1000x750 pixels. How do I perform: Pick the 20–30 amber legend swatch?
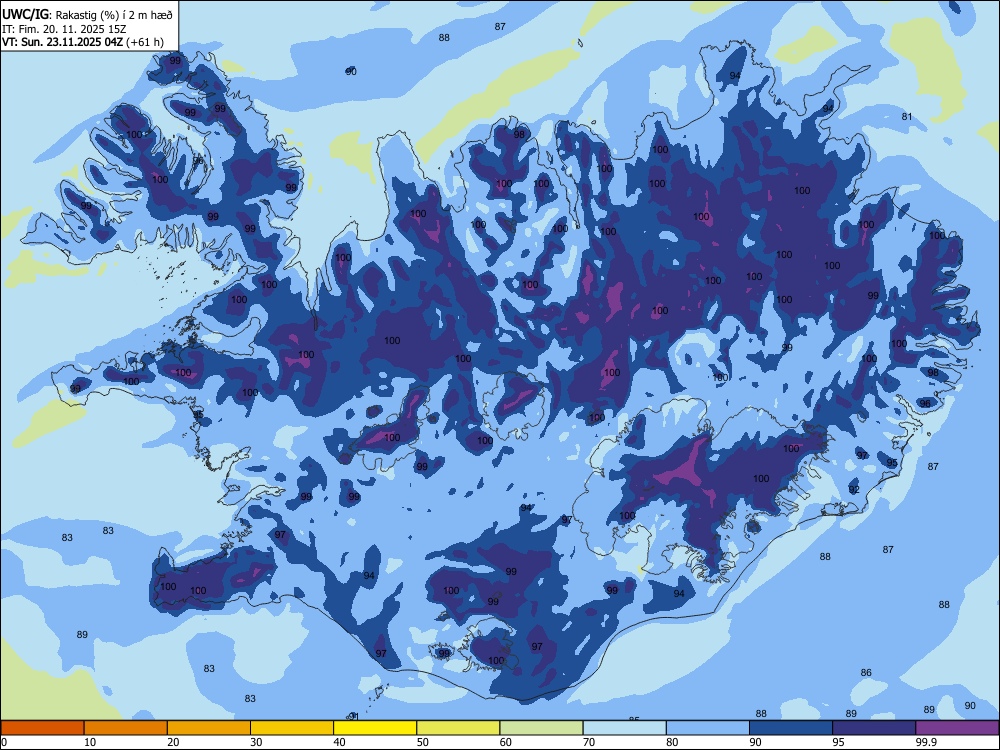click(x=209, y=728)
